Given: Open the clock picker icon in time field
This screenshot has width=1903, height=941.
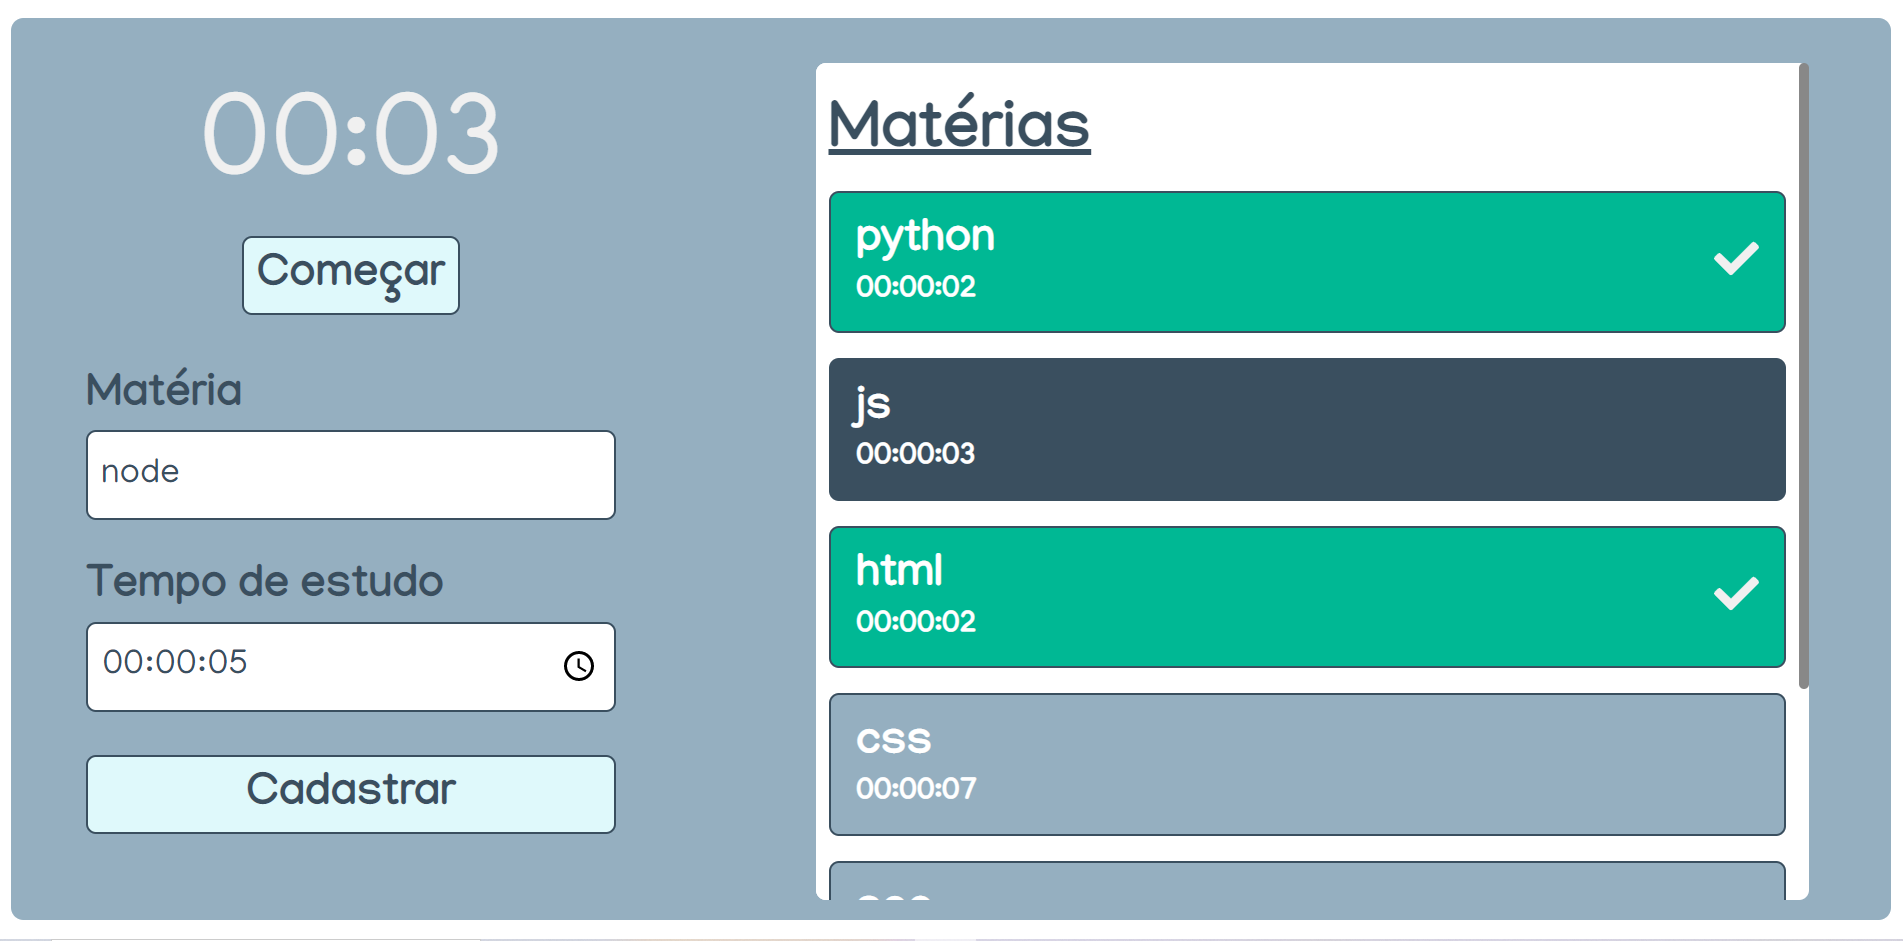Looking at the screenshot, I should [x=579, y=666].
